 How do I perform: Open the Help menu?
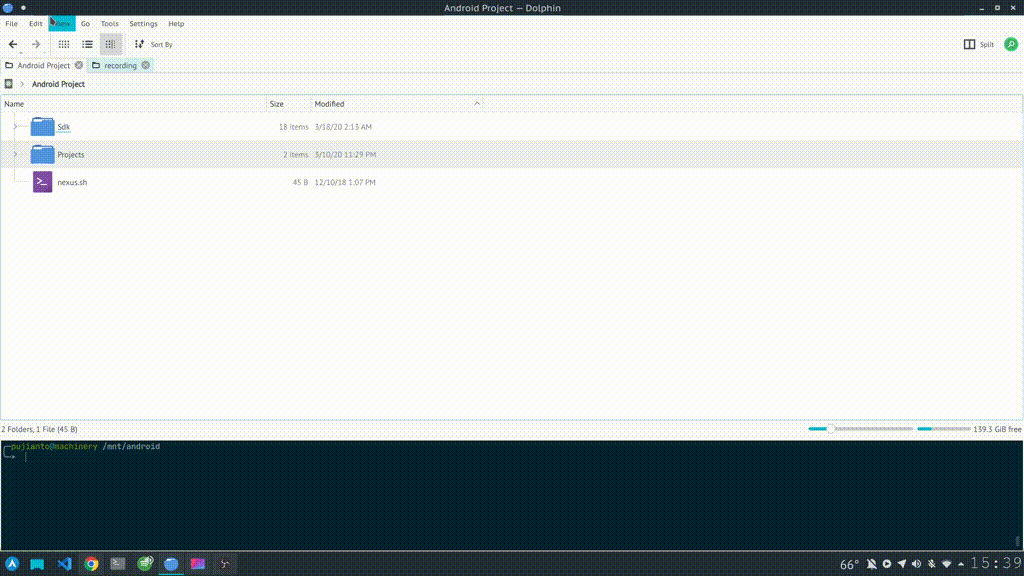(x=176, y=24)
